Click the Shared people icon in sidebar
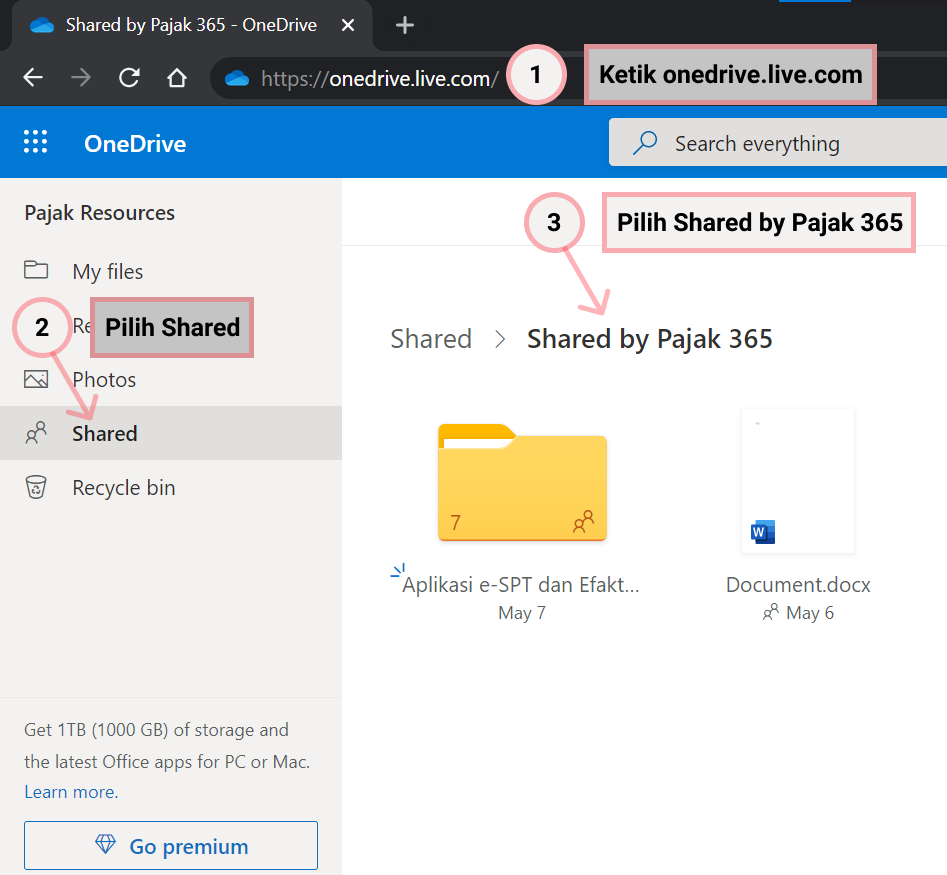This screenshot has height=875, width=947. [x=36, y=433]
